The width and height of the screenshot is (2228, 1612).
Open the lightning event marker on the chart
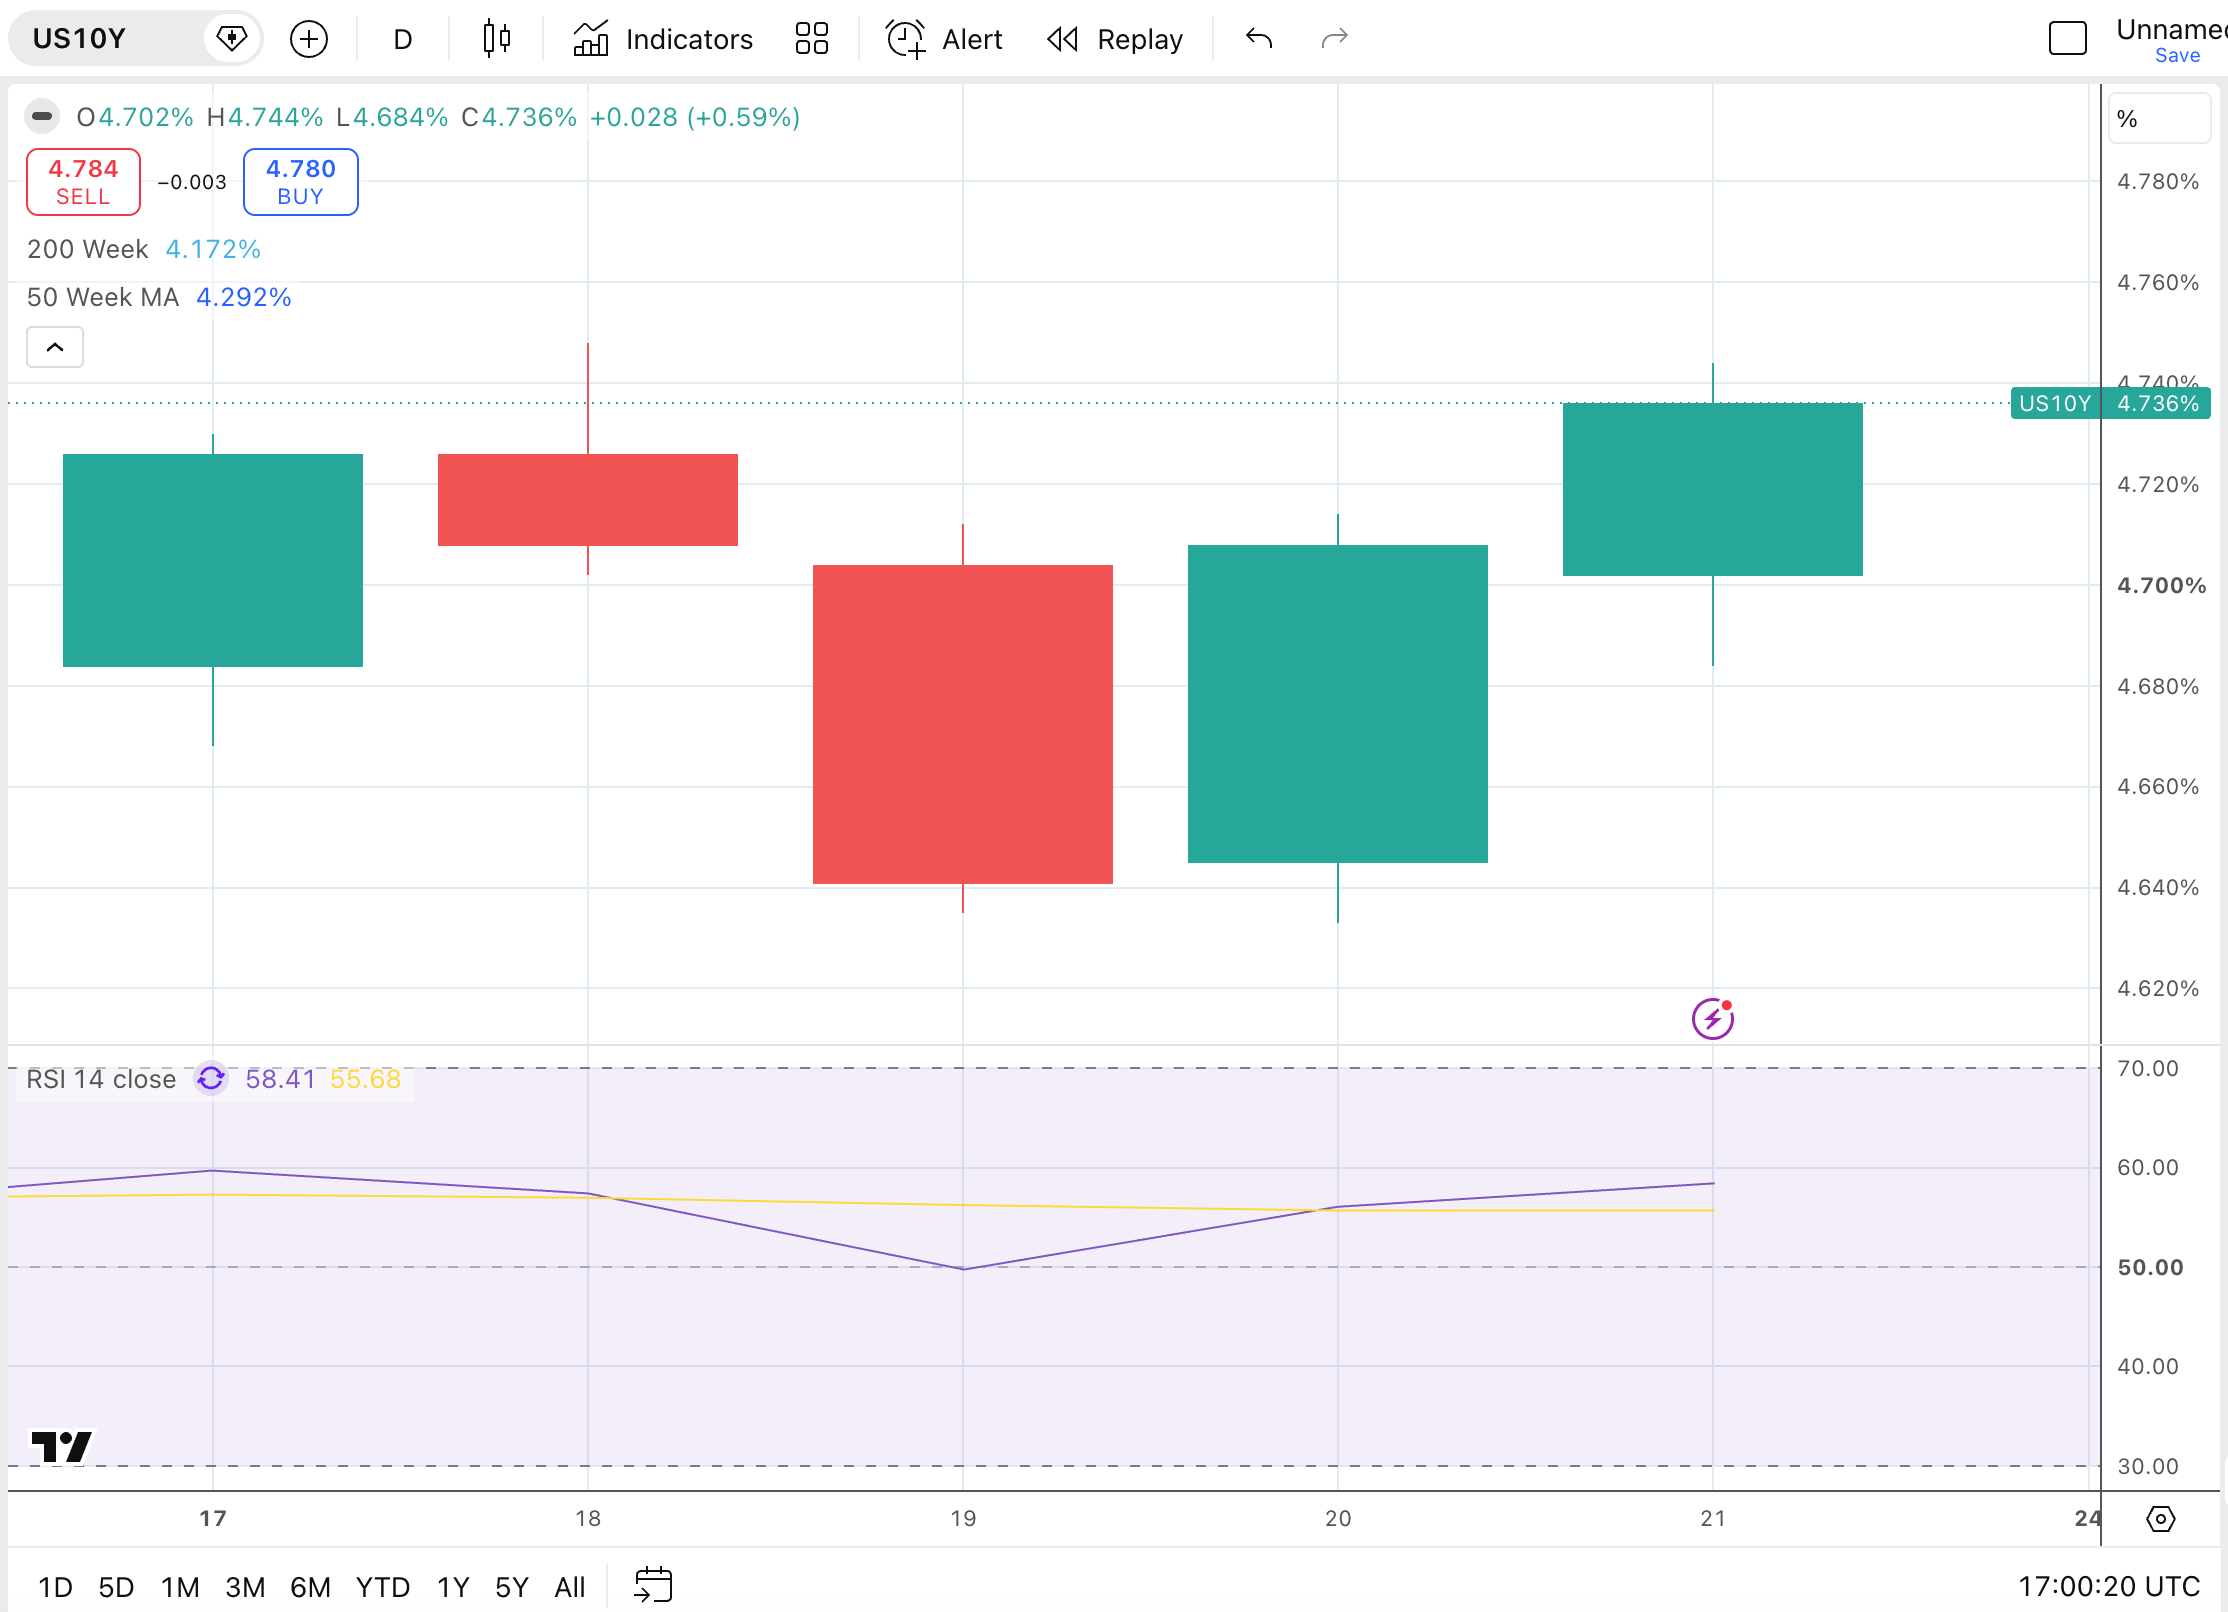click(x=1713, y=1019)
